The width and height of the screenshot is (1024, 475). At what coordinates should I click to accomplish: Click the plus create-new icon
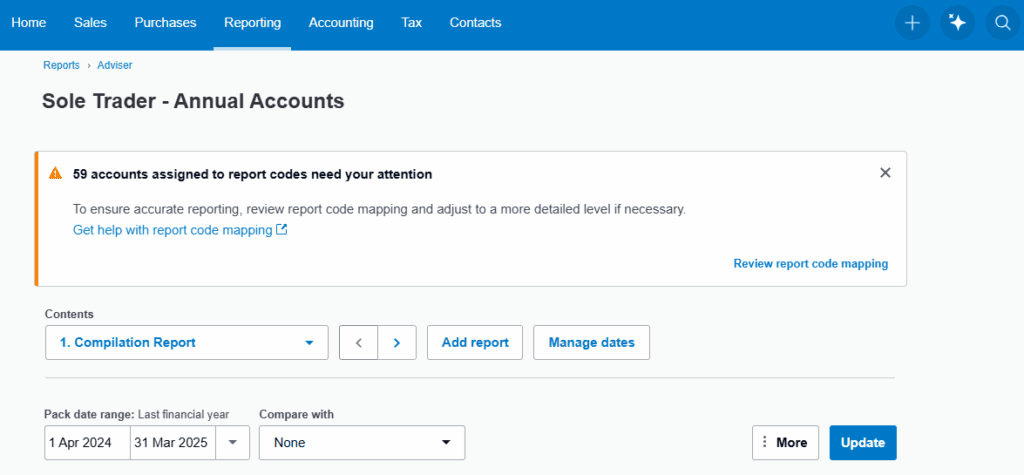point(911,23)
